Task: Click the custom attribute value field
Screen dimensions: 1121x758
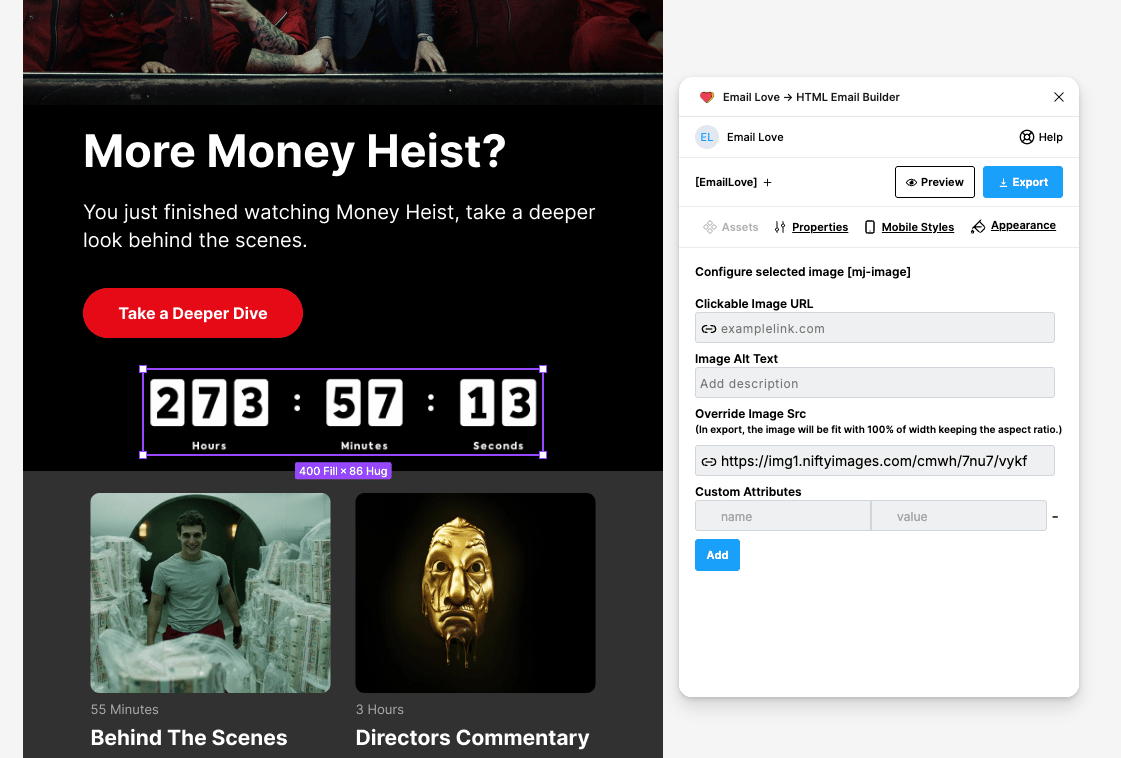Action: pyautogui.click(x=959, y=516)
